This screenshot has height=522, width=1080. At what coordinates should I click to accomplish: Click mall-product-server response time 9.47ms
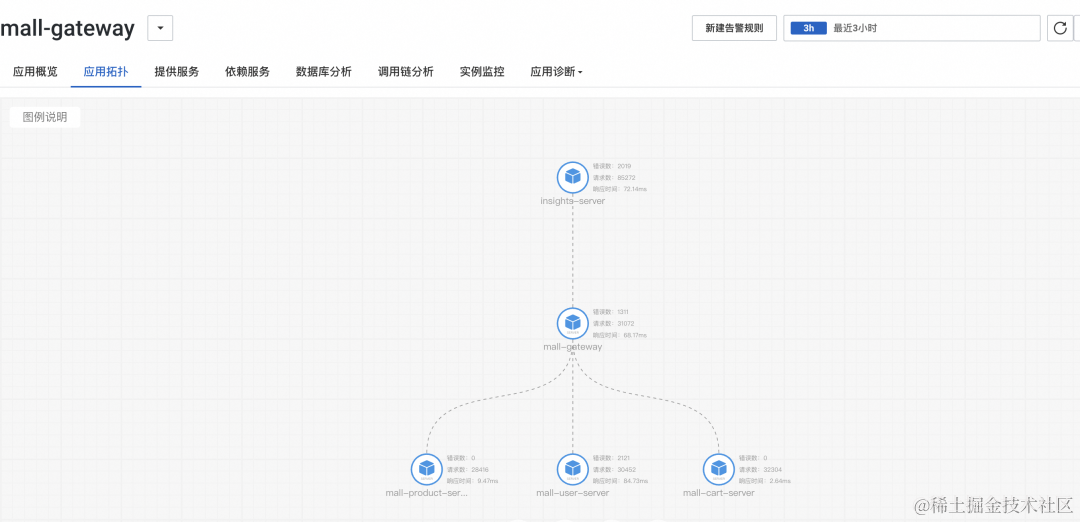click(x=472, y=481)
